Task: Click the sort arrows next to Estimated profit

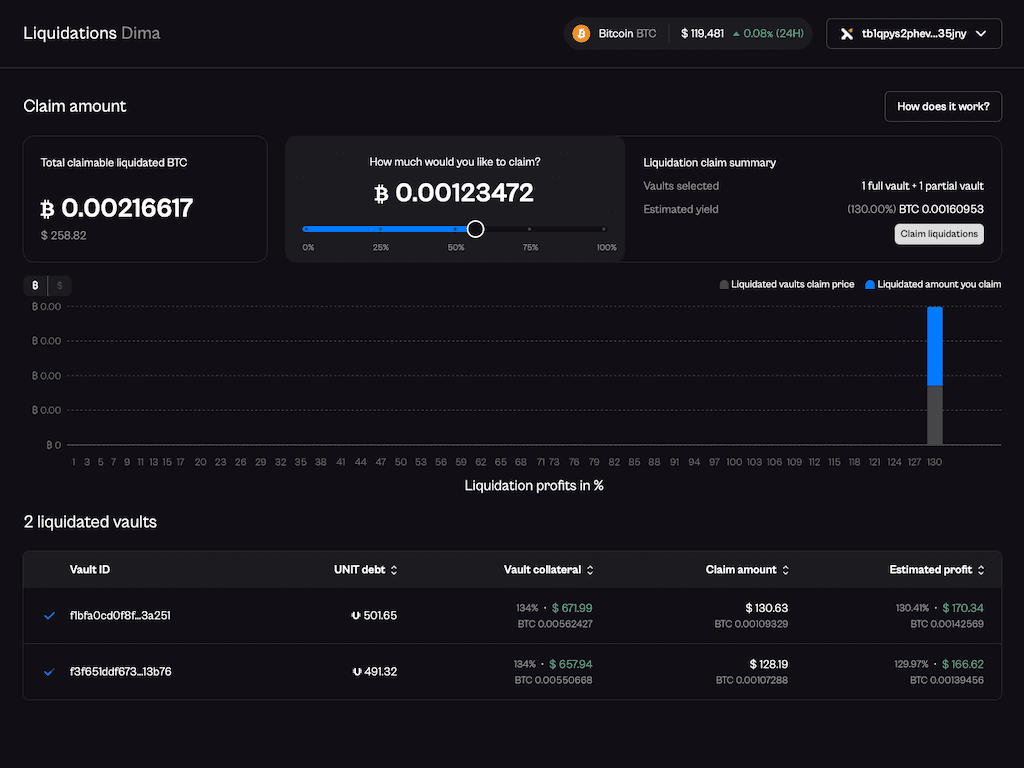Action: click(981, 570)
